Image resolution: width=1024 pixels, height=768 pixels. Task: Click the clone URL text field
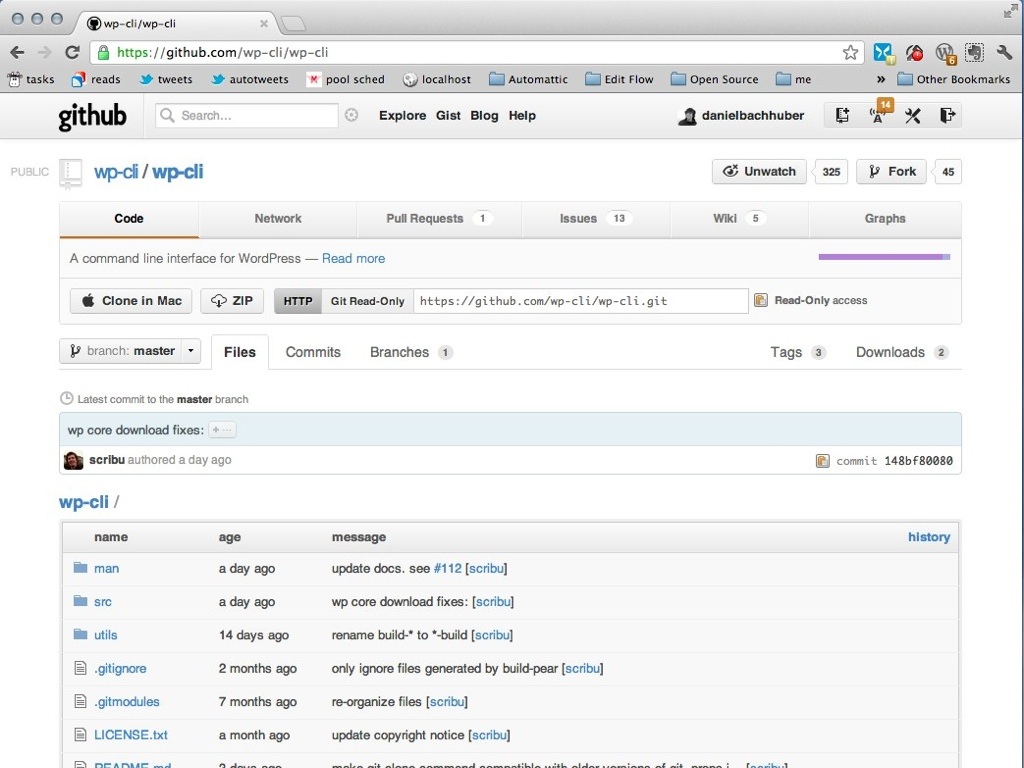(x=581, y=301)
